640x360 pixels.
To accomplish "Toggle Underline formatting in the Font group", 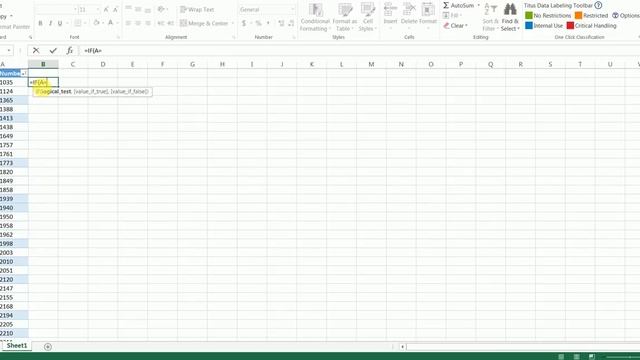I will pyautogui.click(x=60, y=23).
